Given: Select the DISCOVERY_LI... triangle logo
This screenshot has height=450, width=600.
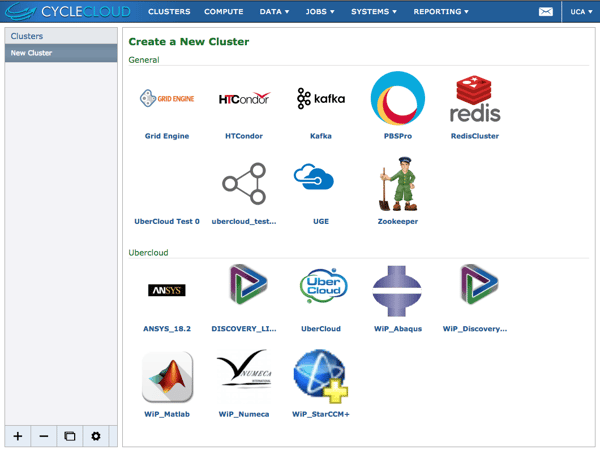Looking at the screenshot, I should tap(248, 284).
